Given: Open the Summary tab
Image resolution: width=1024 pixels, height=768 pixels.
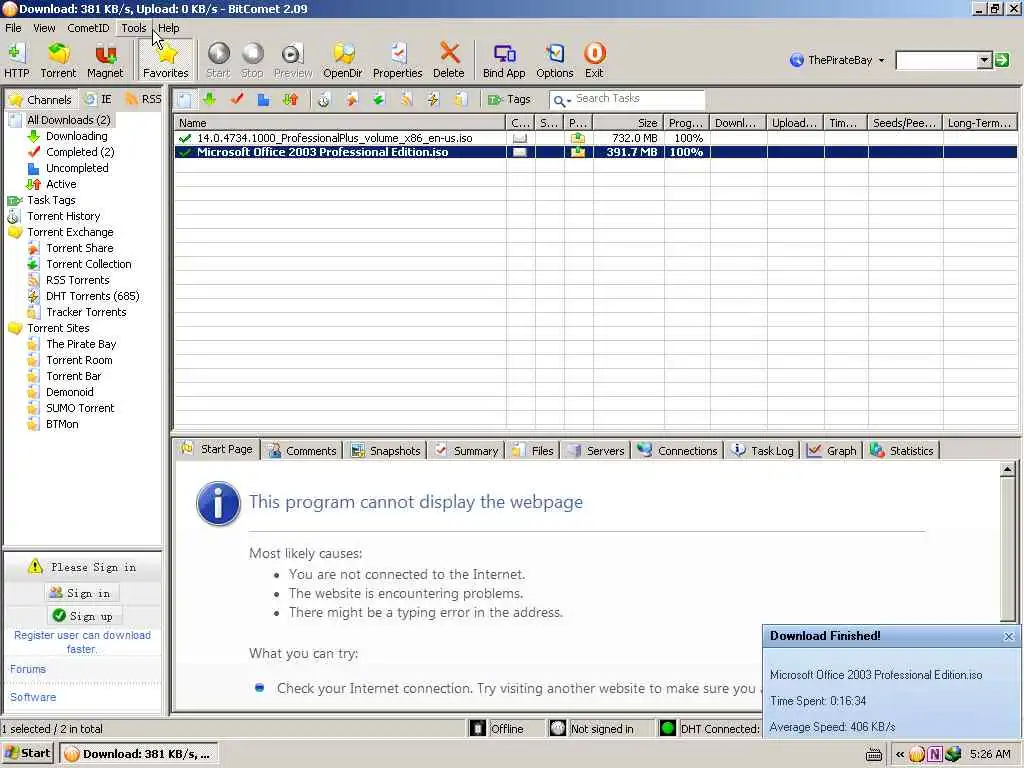Looking at the screenshot, I should (x=466, y=451).
